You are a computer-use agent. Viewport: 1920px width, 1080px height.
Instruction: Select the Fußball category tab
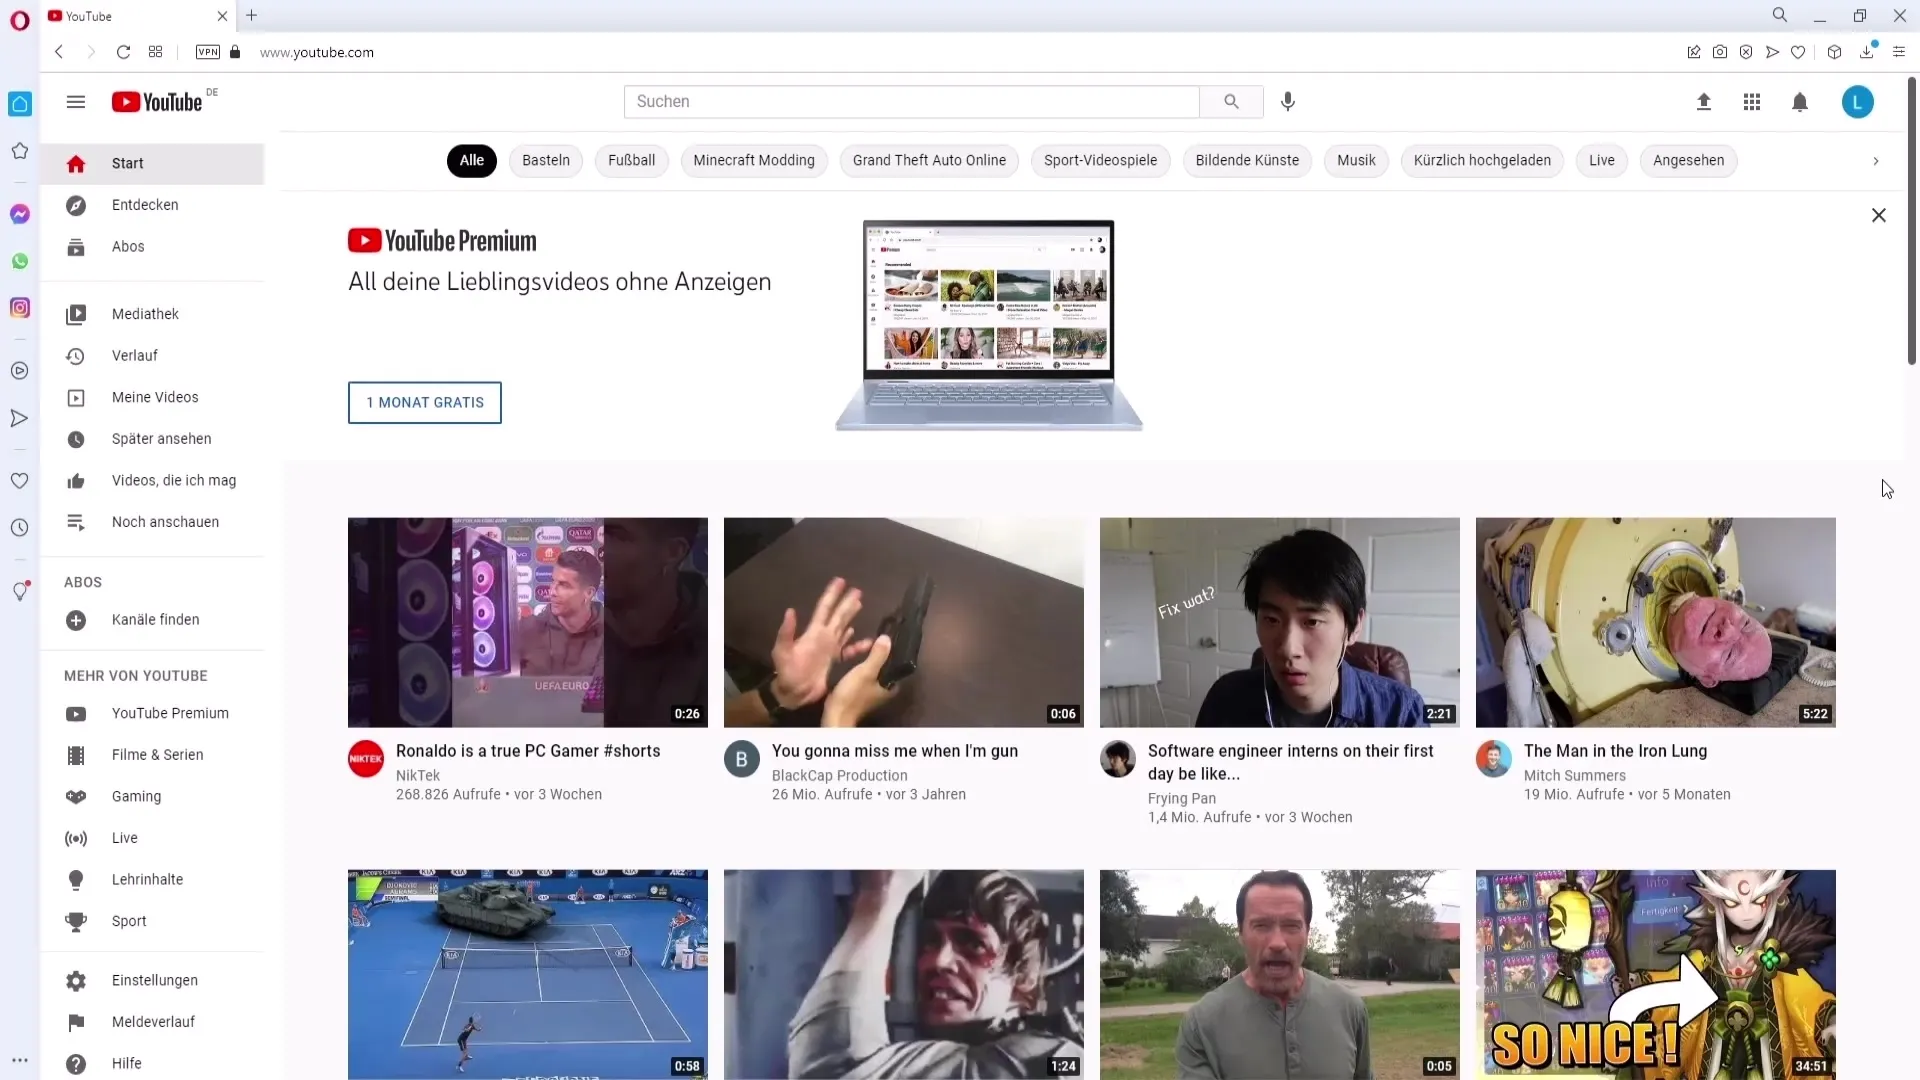tap(632, 160)
